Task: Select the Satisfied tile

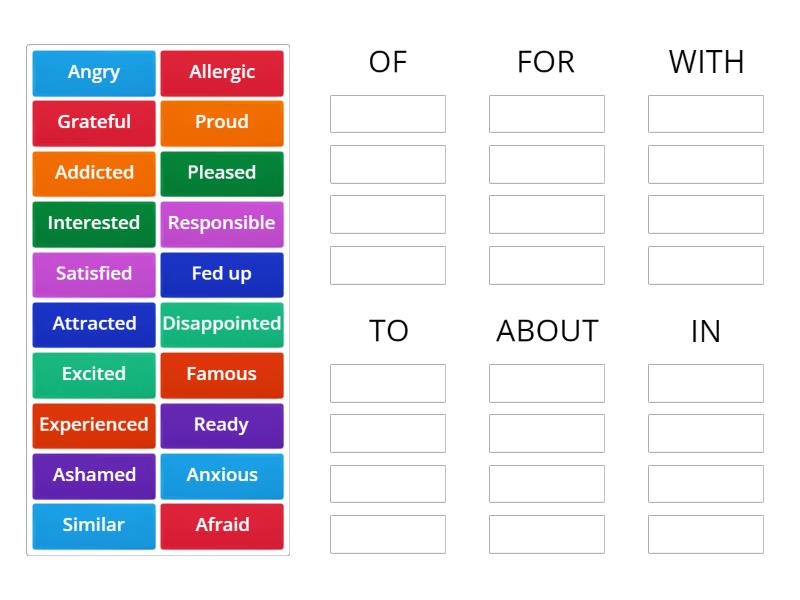Action: [93, 274]
